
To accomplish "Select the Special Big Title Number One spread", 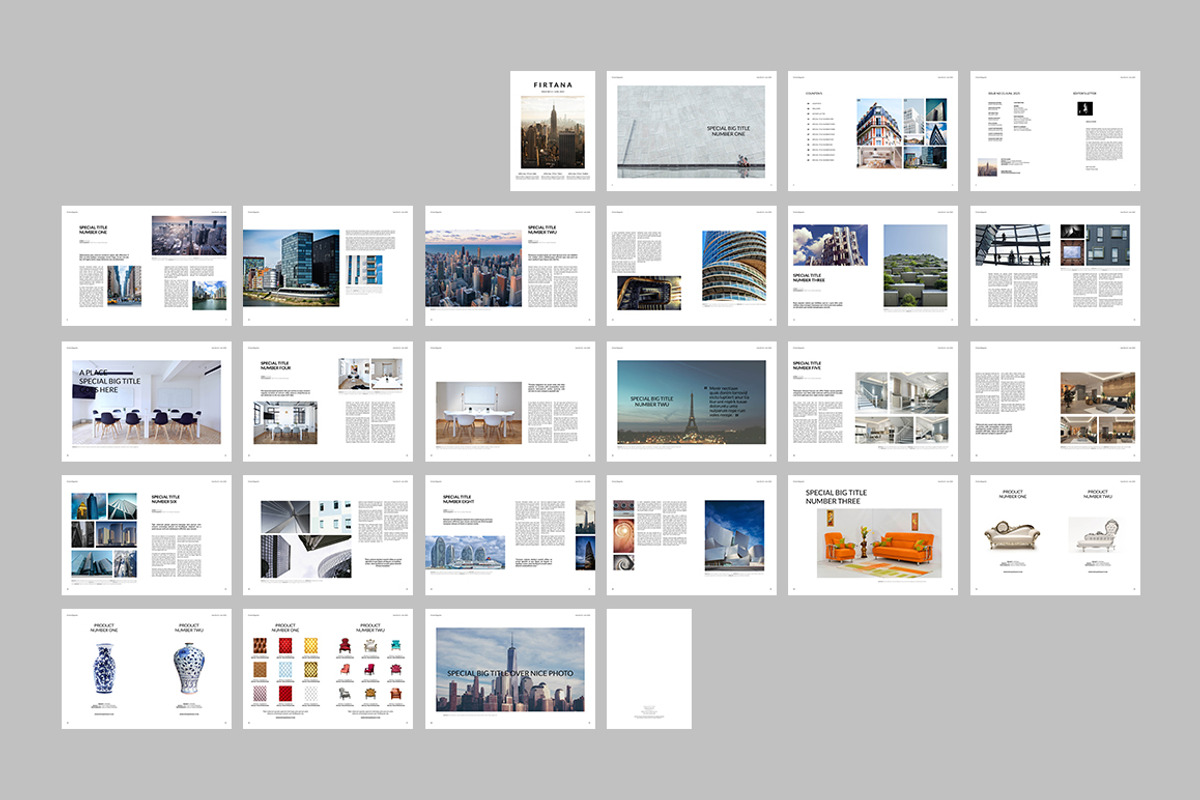I will pyautogui.click(x=691, y=130).
